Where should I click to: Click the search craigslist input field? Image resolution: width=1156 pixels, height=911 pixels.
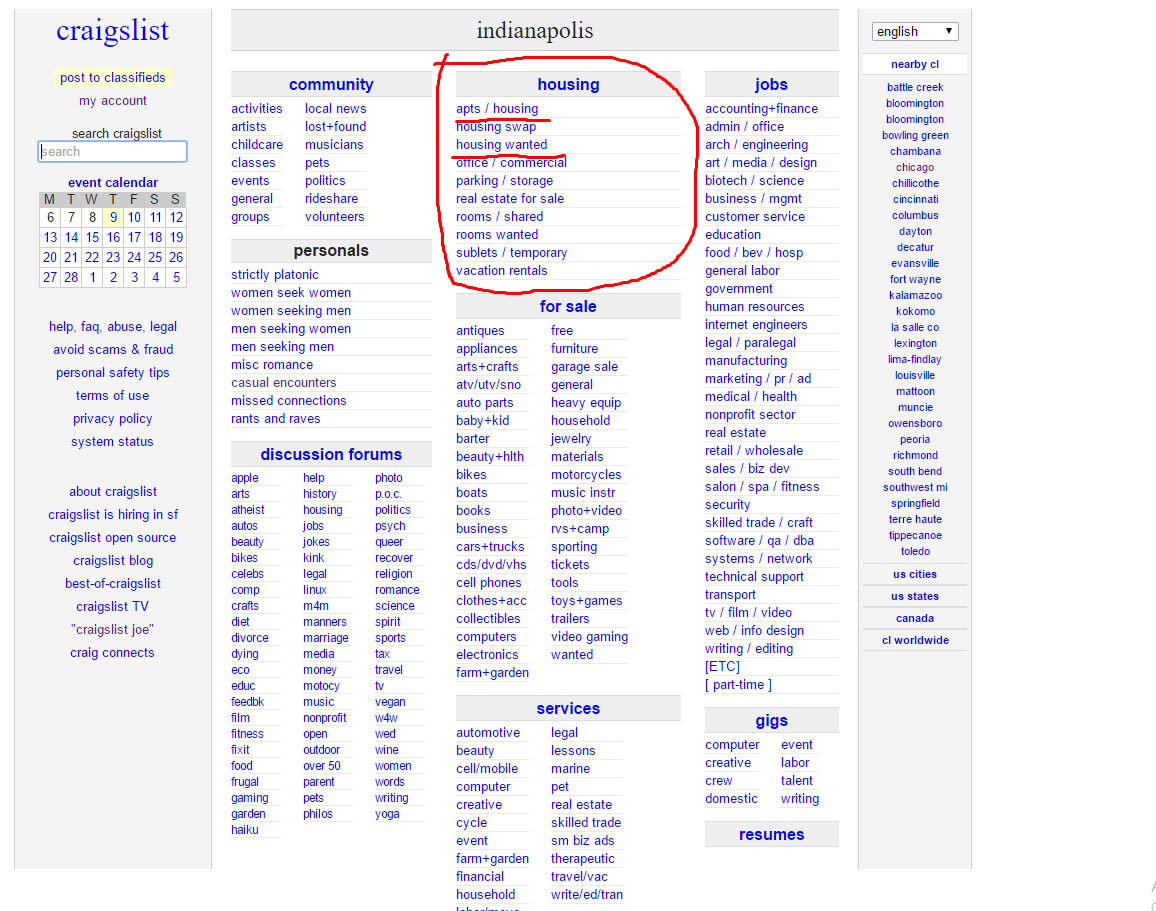[x=112, y=152]
